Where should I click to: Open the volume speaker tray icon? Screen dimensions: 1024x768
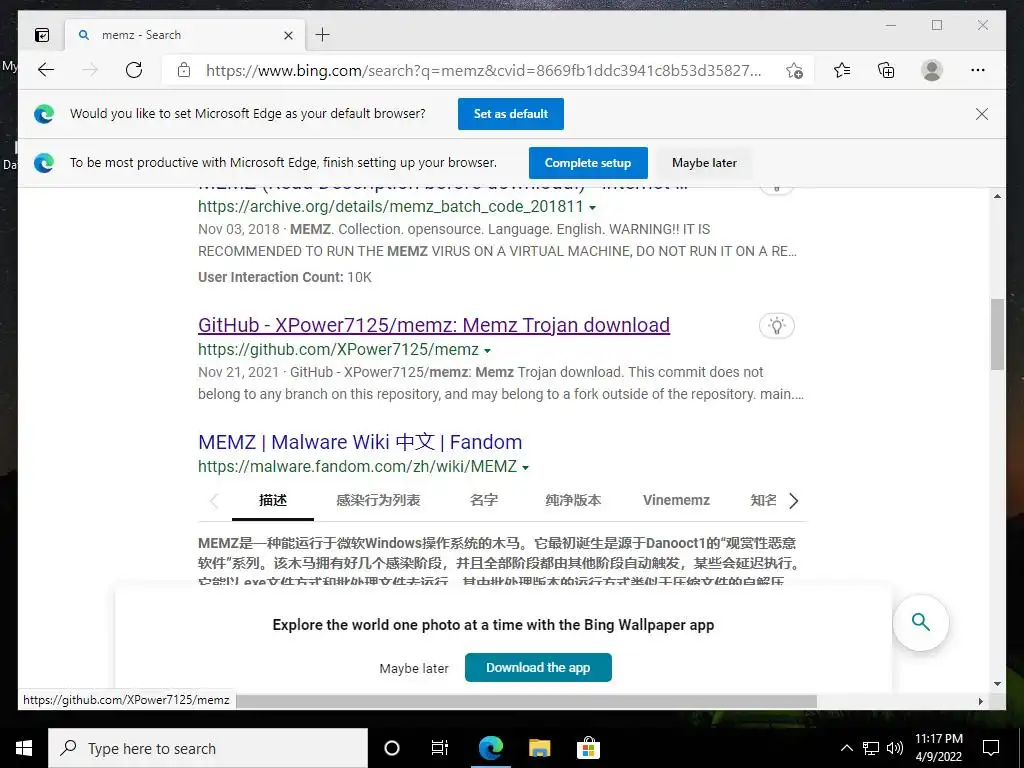(895, 748)
